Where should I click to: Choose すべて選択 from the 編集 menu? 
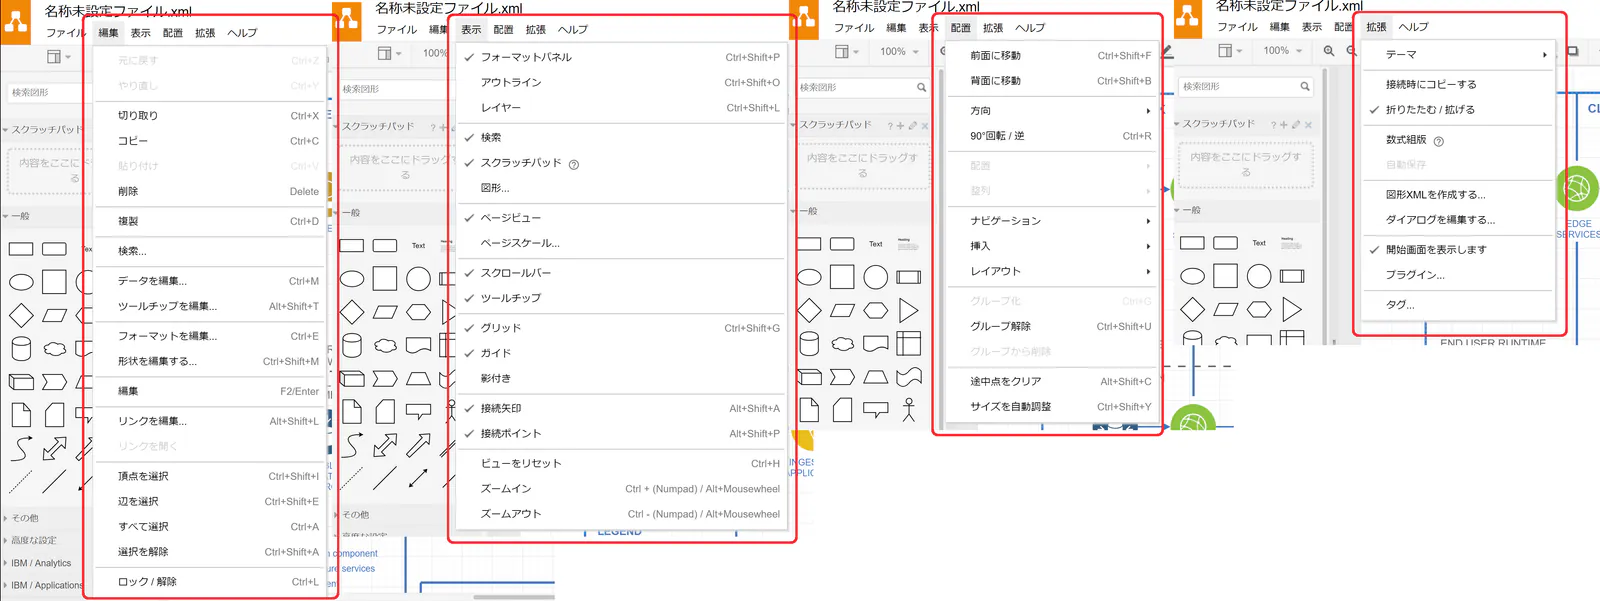click(210, 527)
